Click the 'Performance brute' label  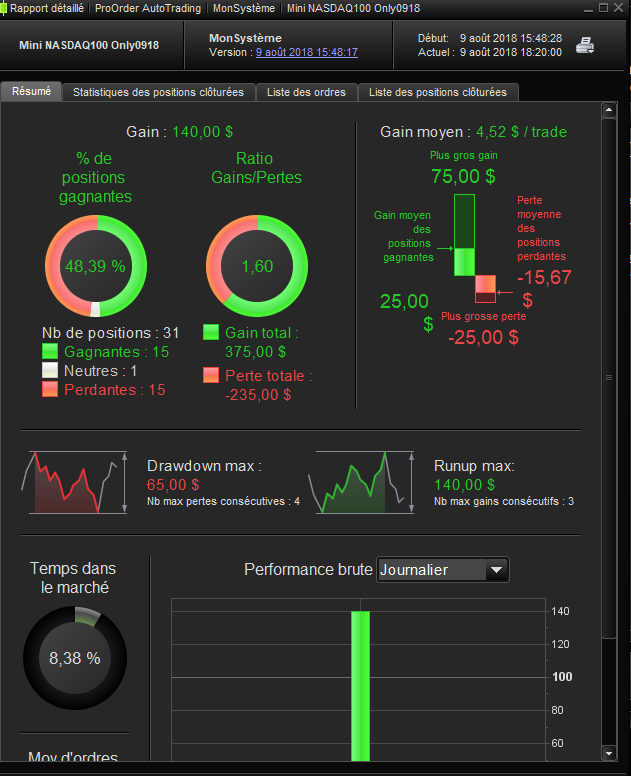[308, 569]
